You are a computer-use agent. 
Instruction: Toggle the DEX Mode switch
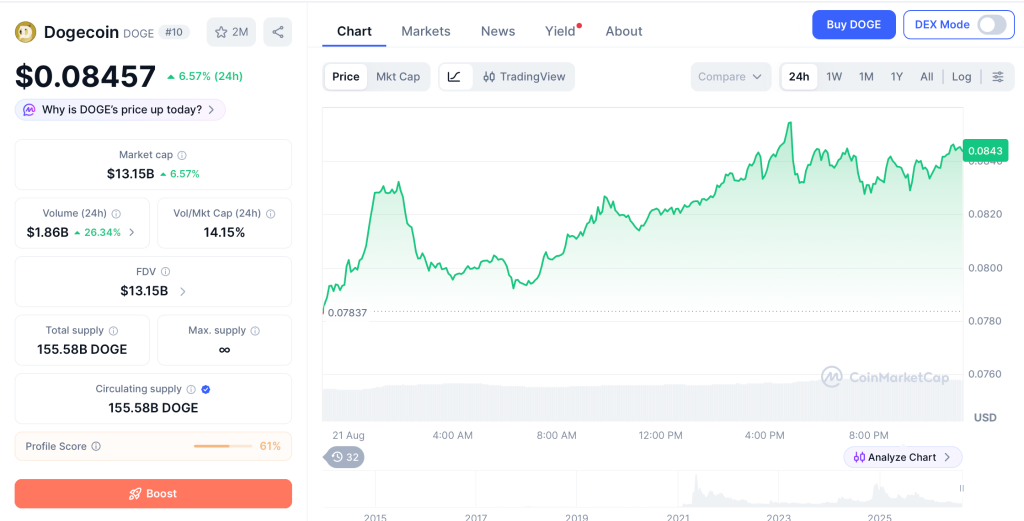(991, 25)
